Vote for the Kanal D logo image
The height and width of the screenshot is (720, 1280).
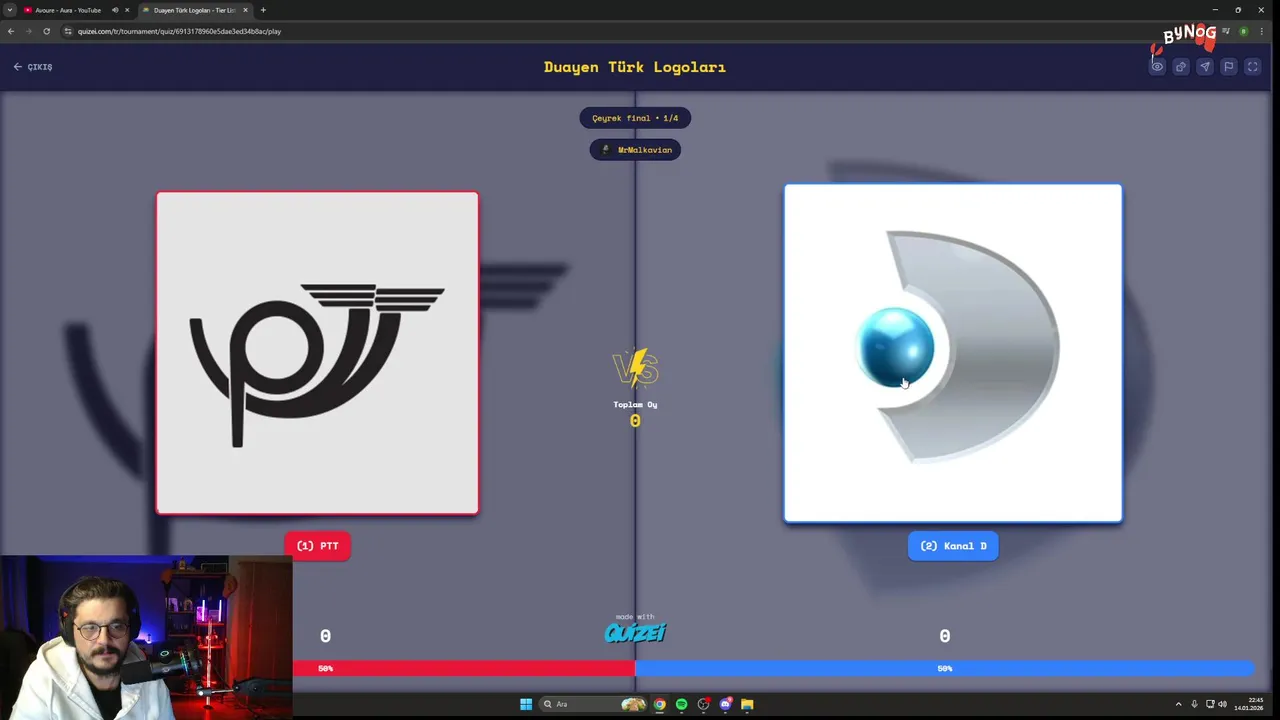[953, 353]
